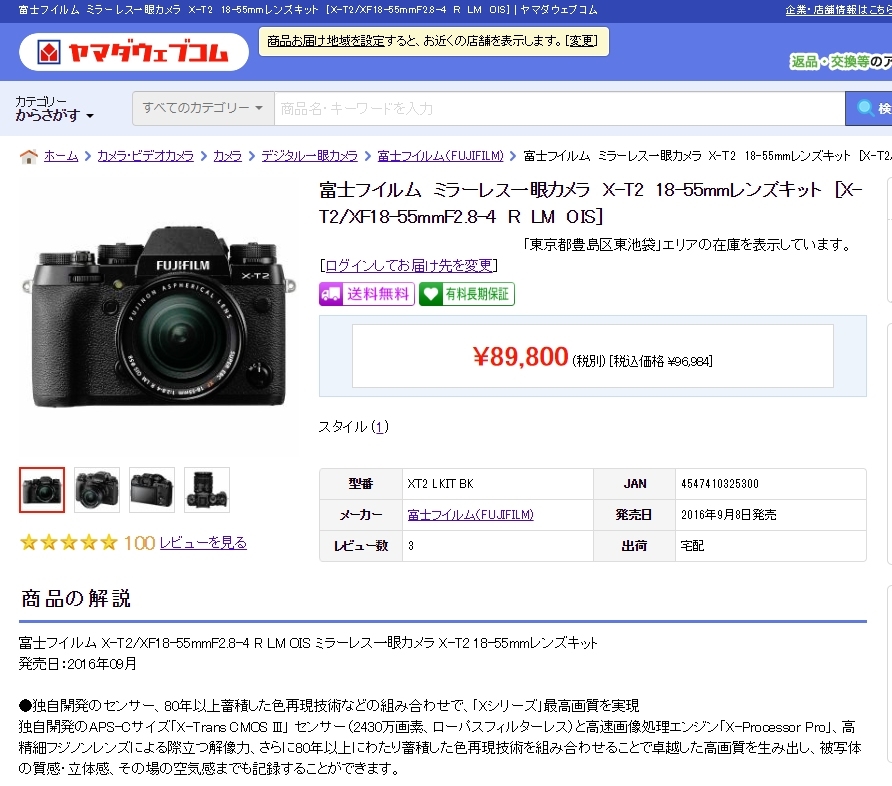This screenshot has width=892, height=786.
Task: Open the デジタル一眼カメラ breadcrumb link
Action: [309, 156]
